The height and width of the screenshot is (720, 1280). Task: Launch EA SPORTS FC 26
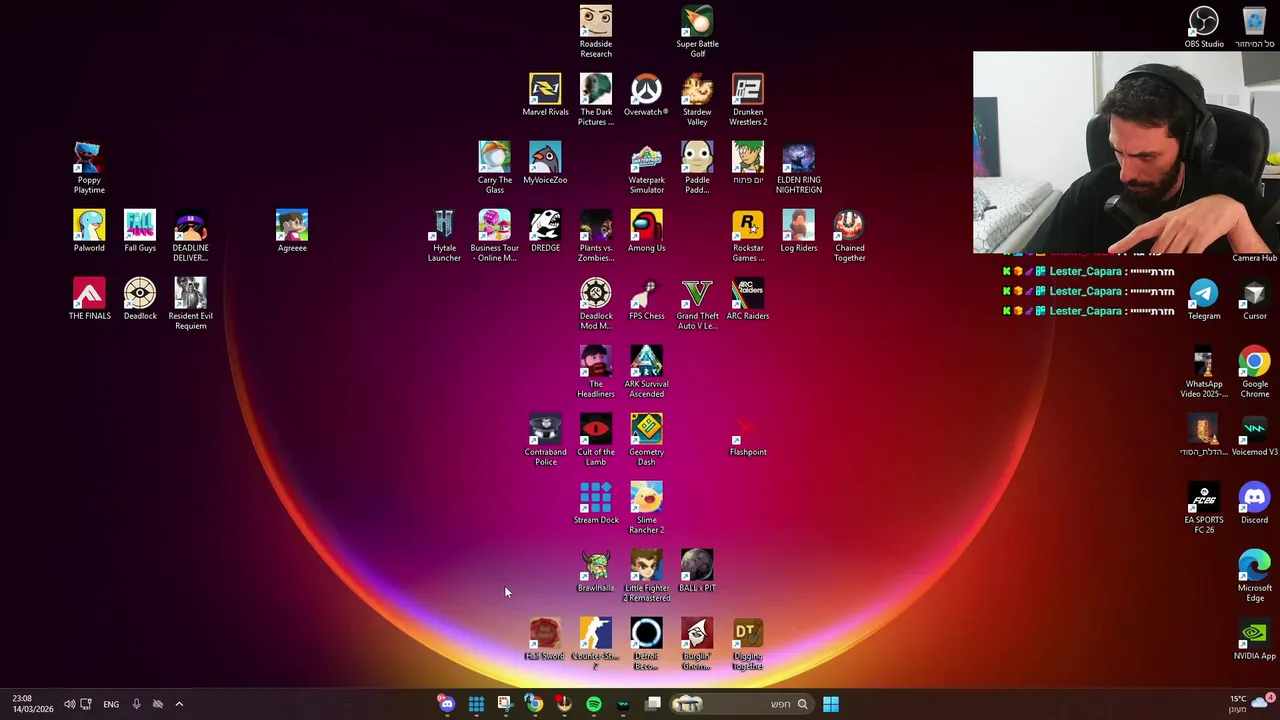coord(1204,507)
